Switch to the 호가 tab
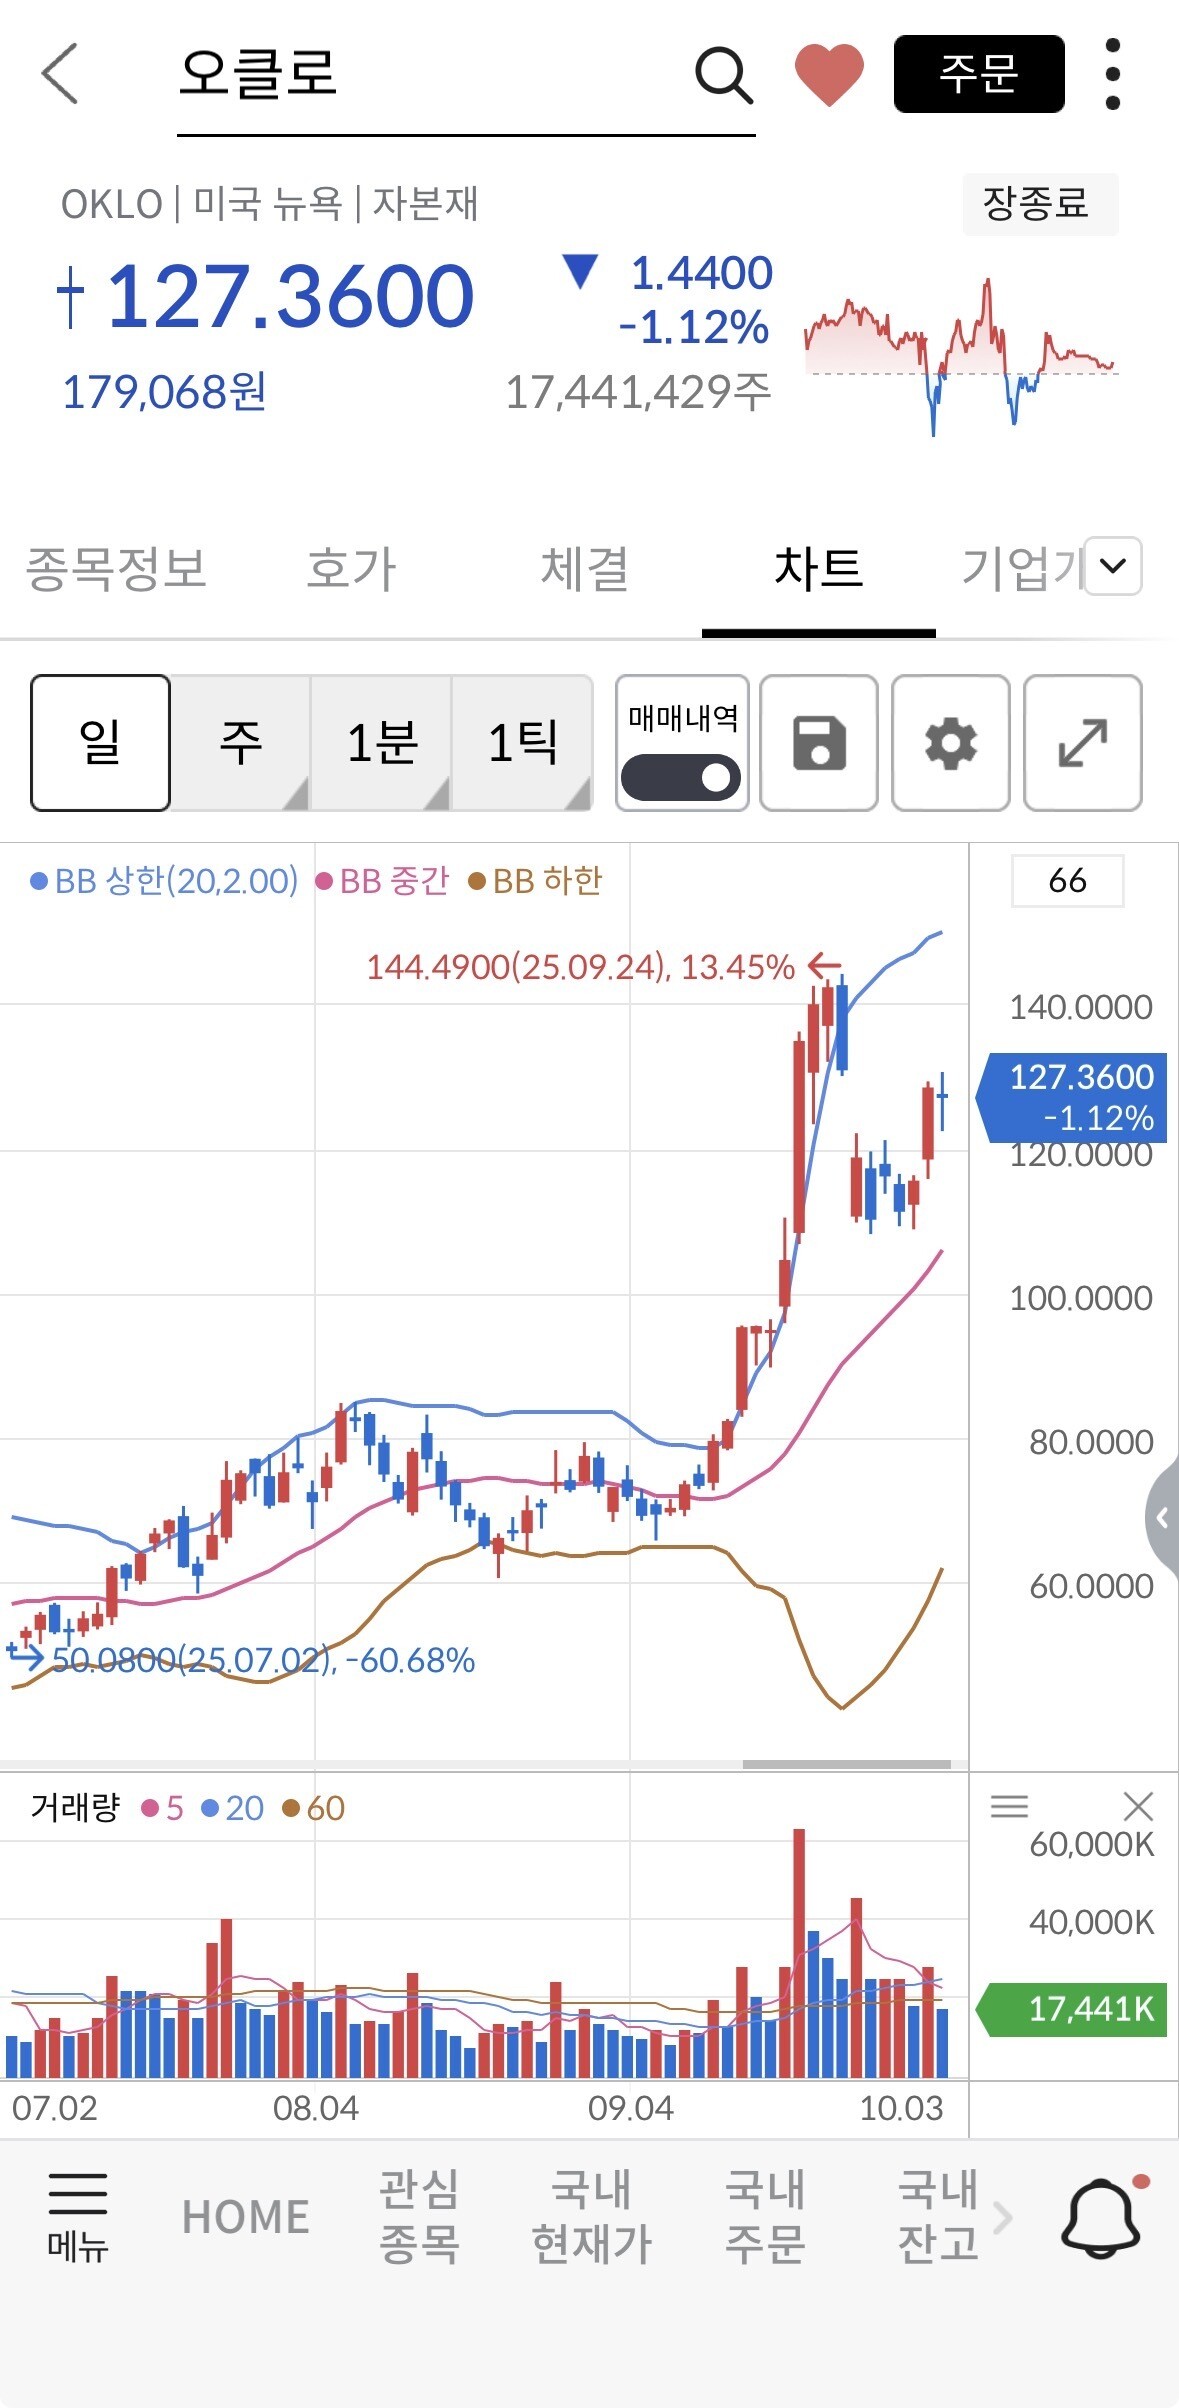The height and width of the screenshot is (2408, 1179). pyautogui.click(x=351, y=569)
